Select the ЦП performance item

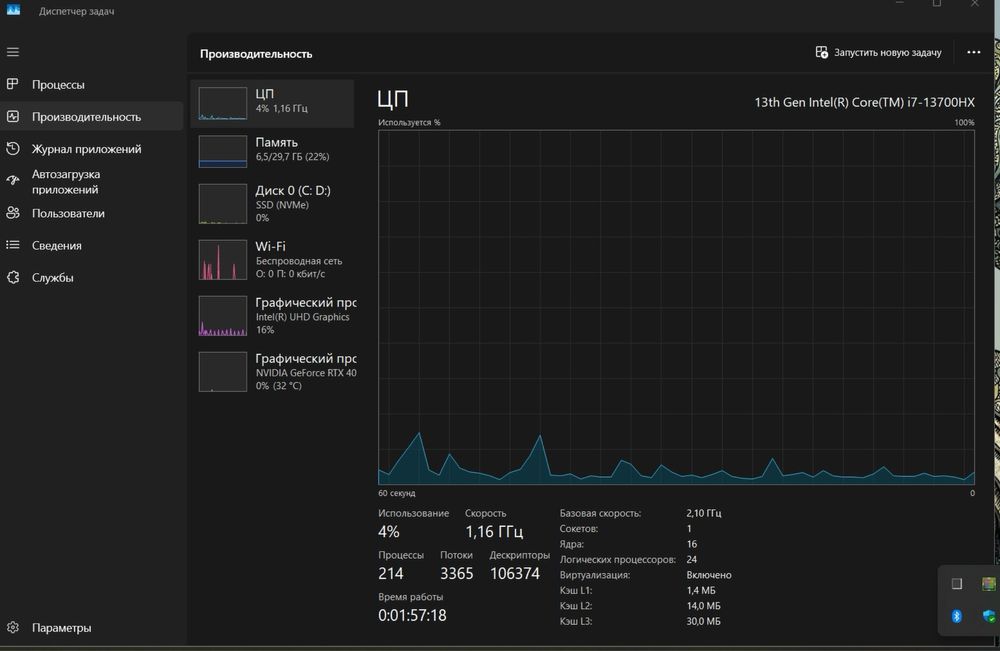click(x=272, y=103)
